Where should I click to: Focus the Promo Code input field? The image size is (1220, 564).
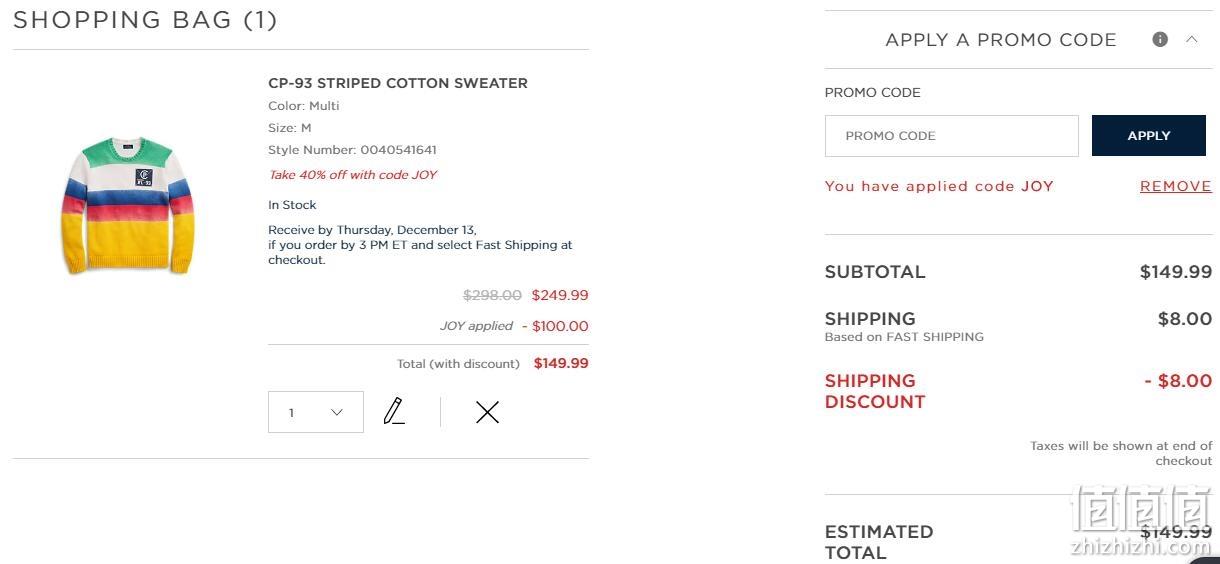click(x=951, y=136)
